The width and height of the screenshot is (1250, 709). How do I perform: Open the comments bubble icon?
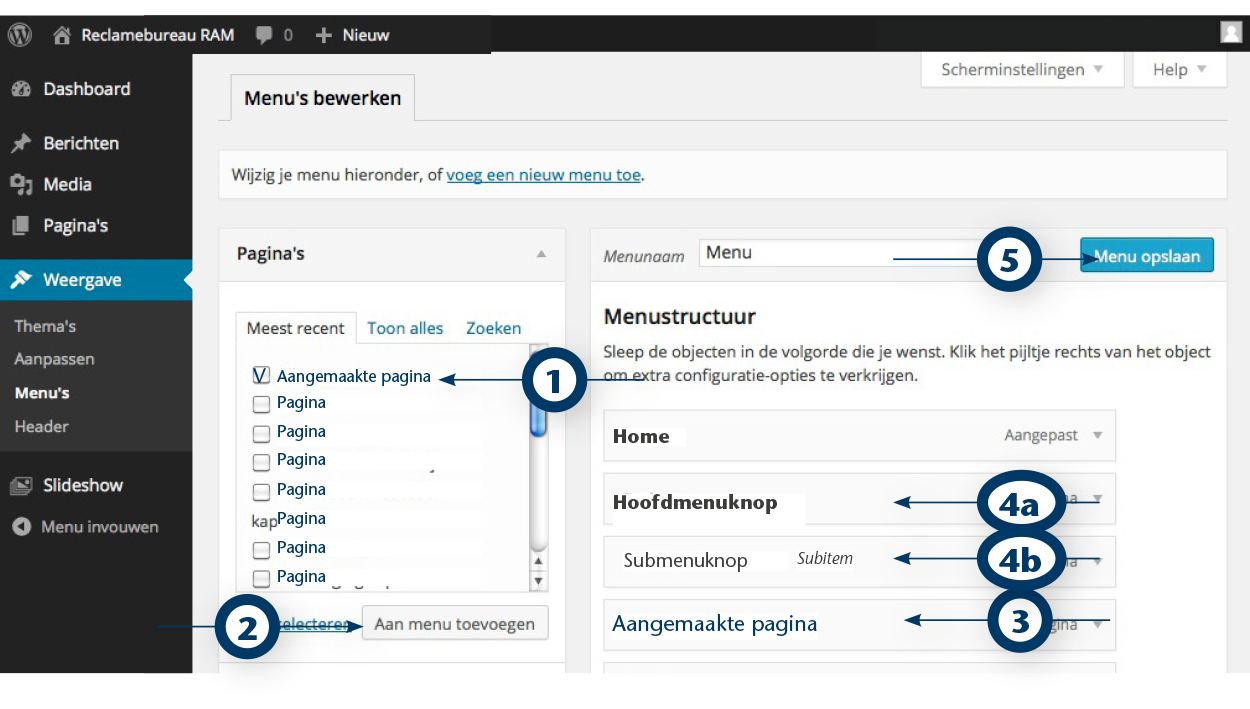[264, 35]
